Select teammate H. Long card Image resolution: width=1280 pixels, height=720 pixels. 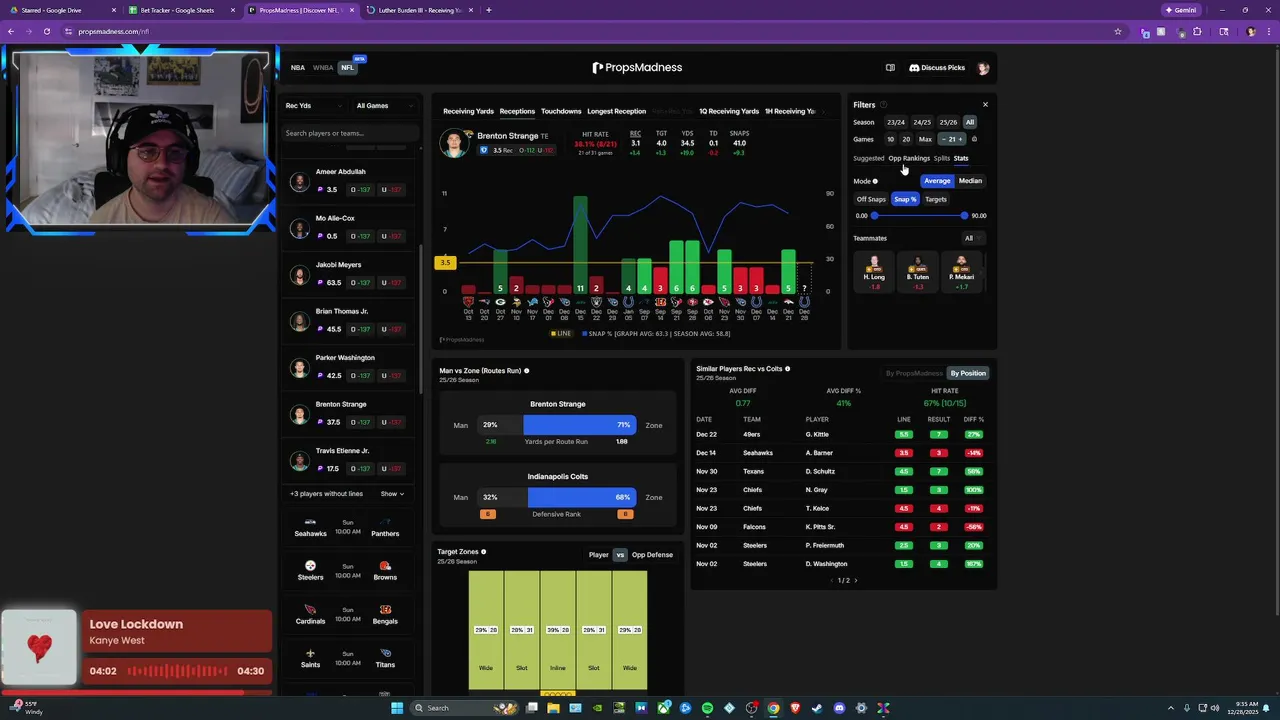tap(874, 272)
